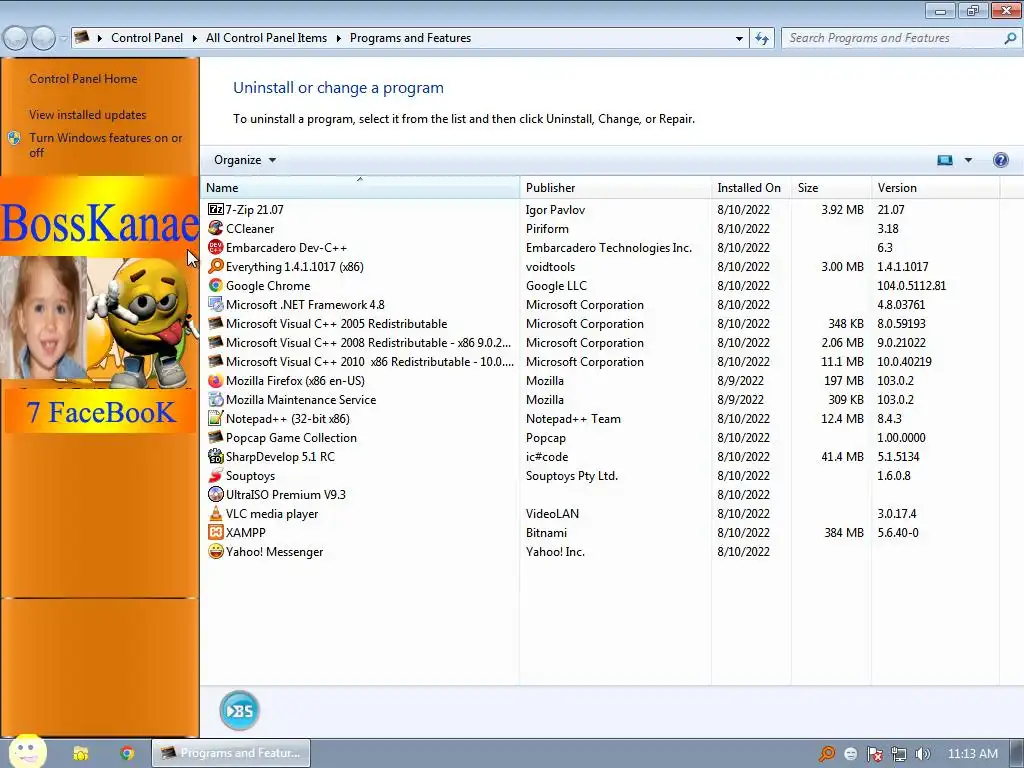Open the Organize dropdown menu
Screen dimensions: 1024x768
pyautogui.click(x=245, y=160)
